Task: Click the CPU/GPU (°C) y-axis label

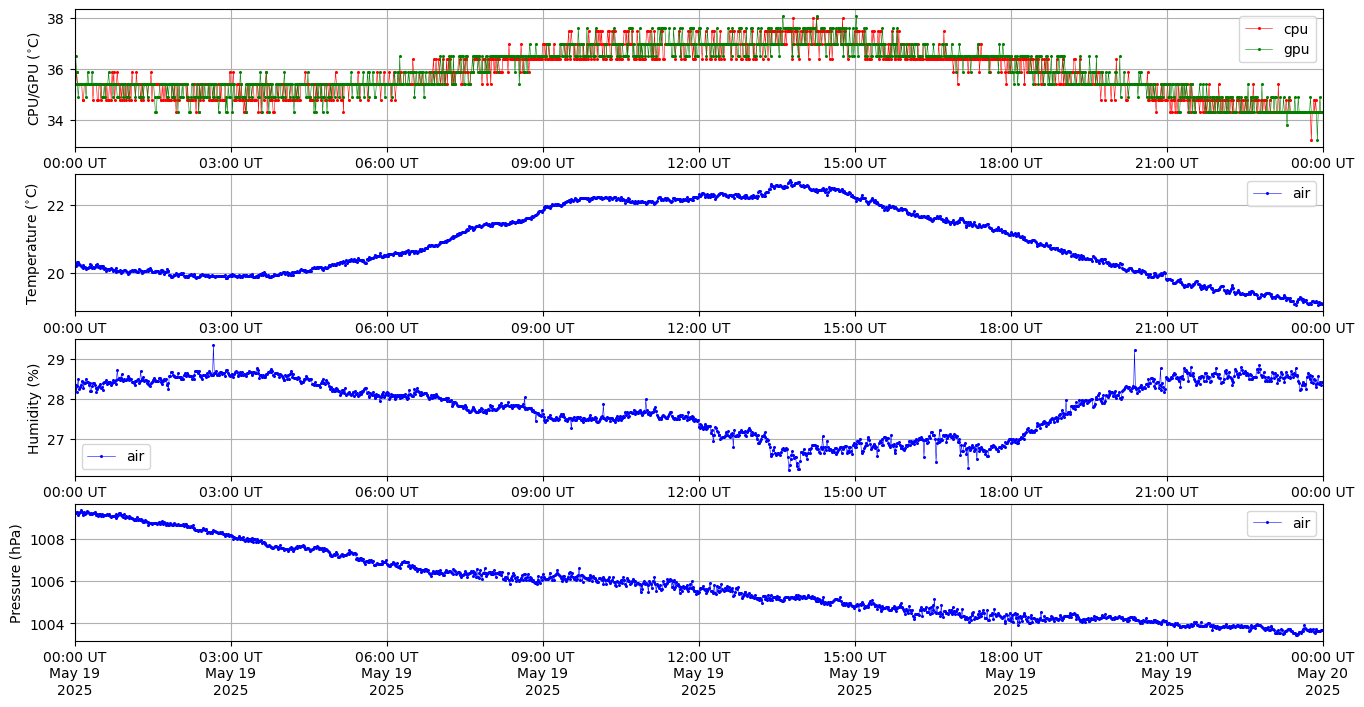Action: (x=33, y=79)
